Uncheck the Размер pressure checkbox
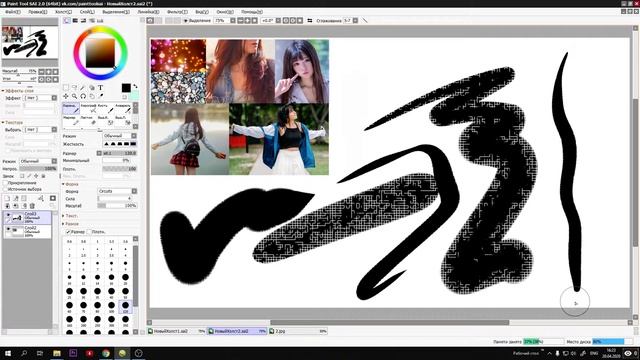 68,232
